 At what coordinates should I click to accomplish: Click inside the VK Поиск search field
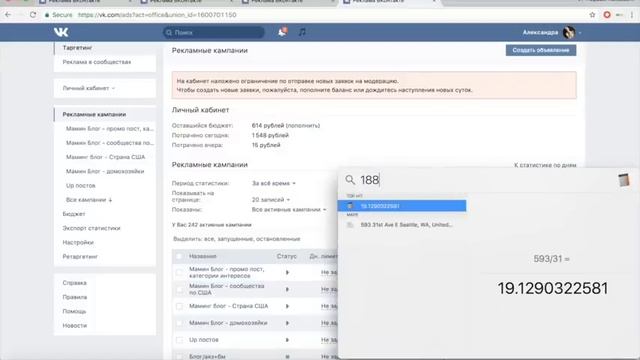(213, 32)
